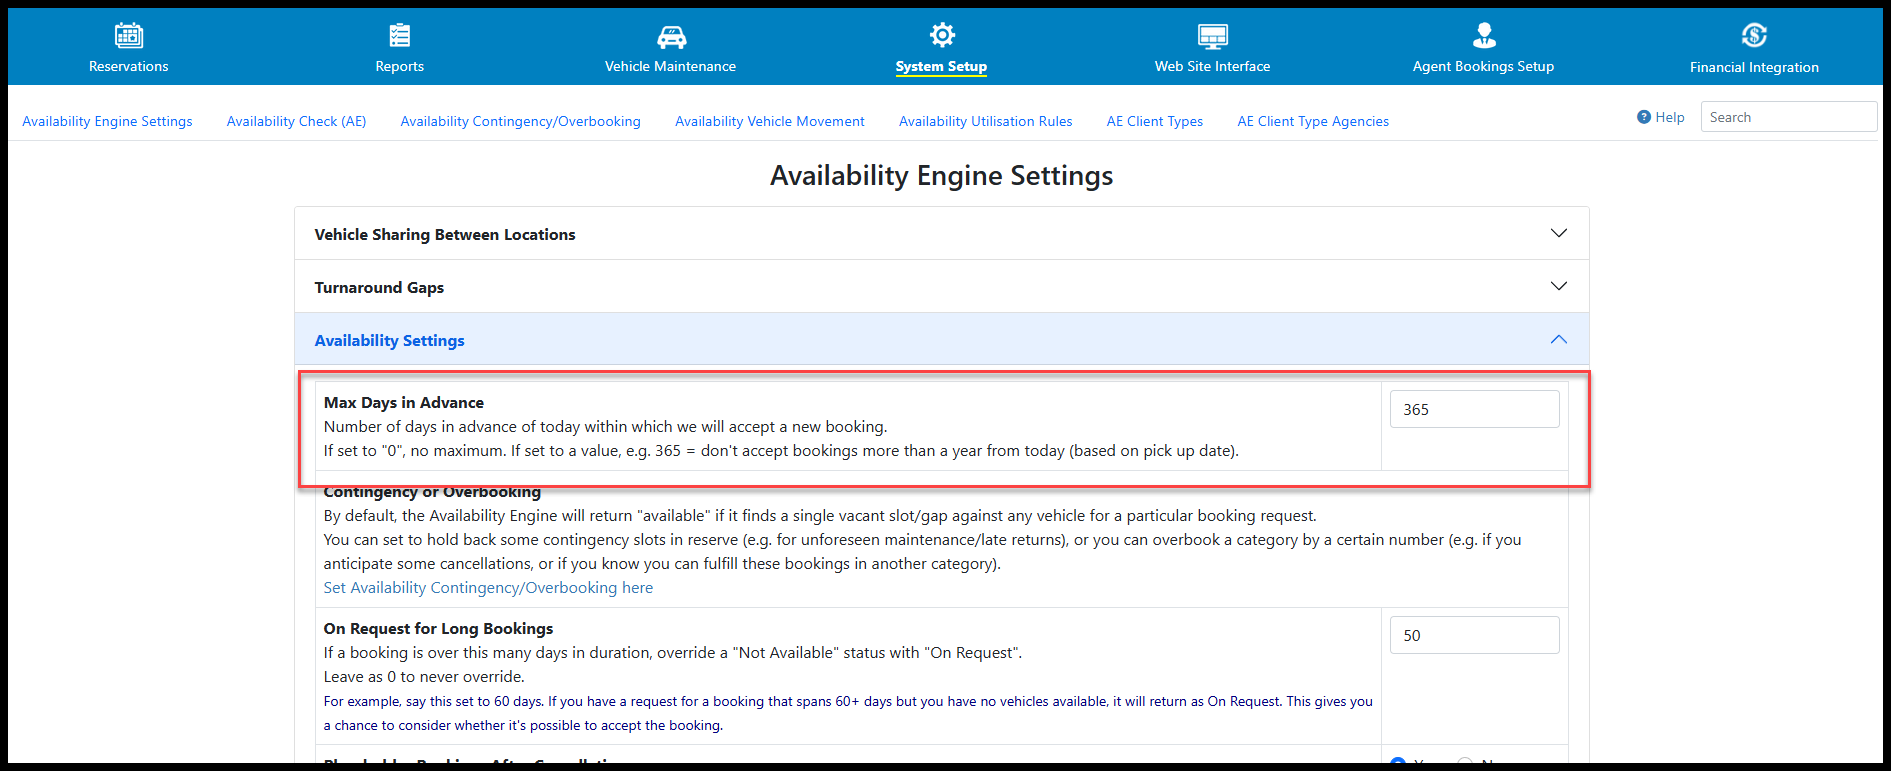Click the Help question mark icon
The image size is (1891, 771).
pos(1643,117)
